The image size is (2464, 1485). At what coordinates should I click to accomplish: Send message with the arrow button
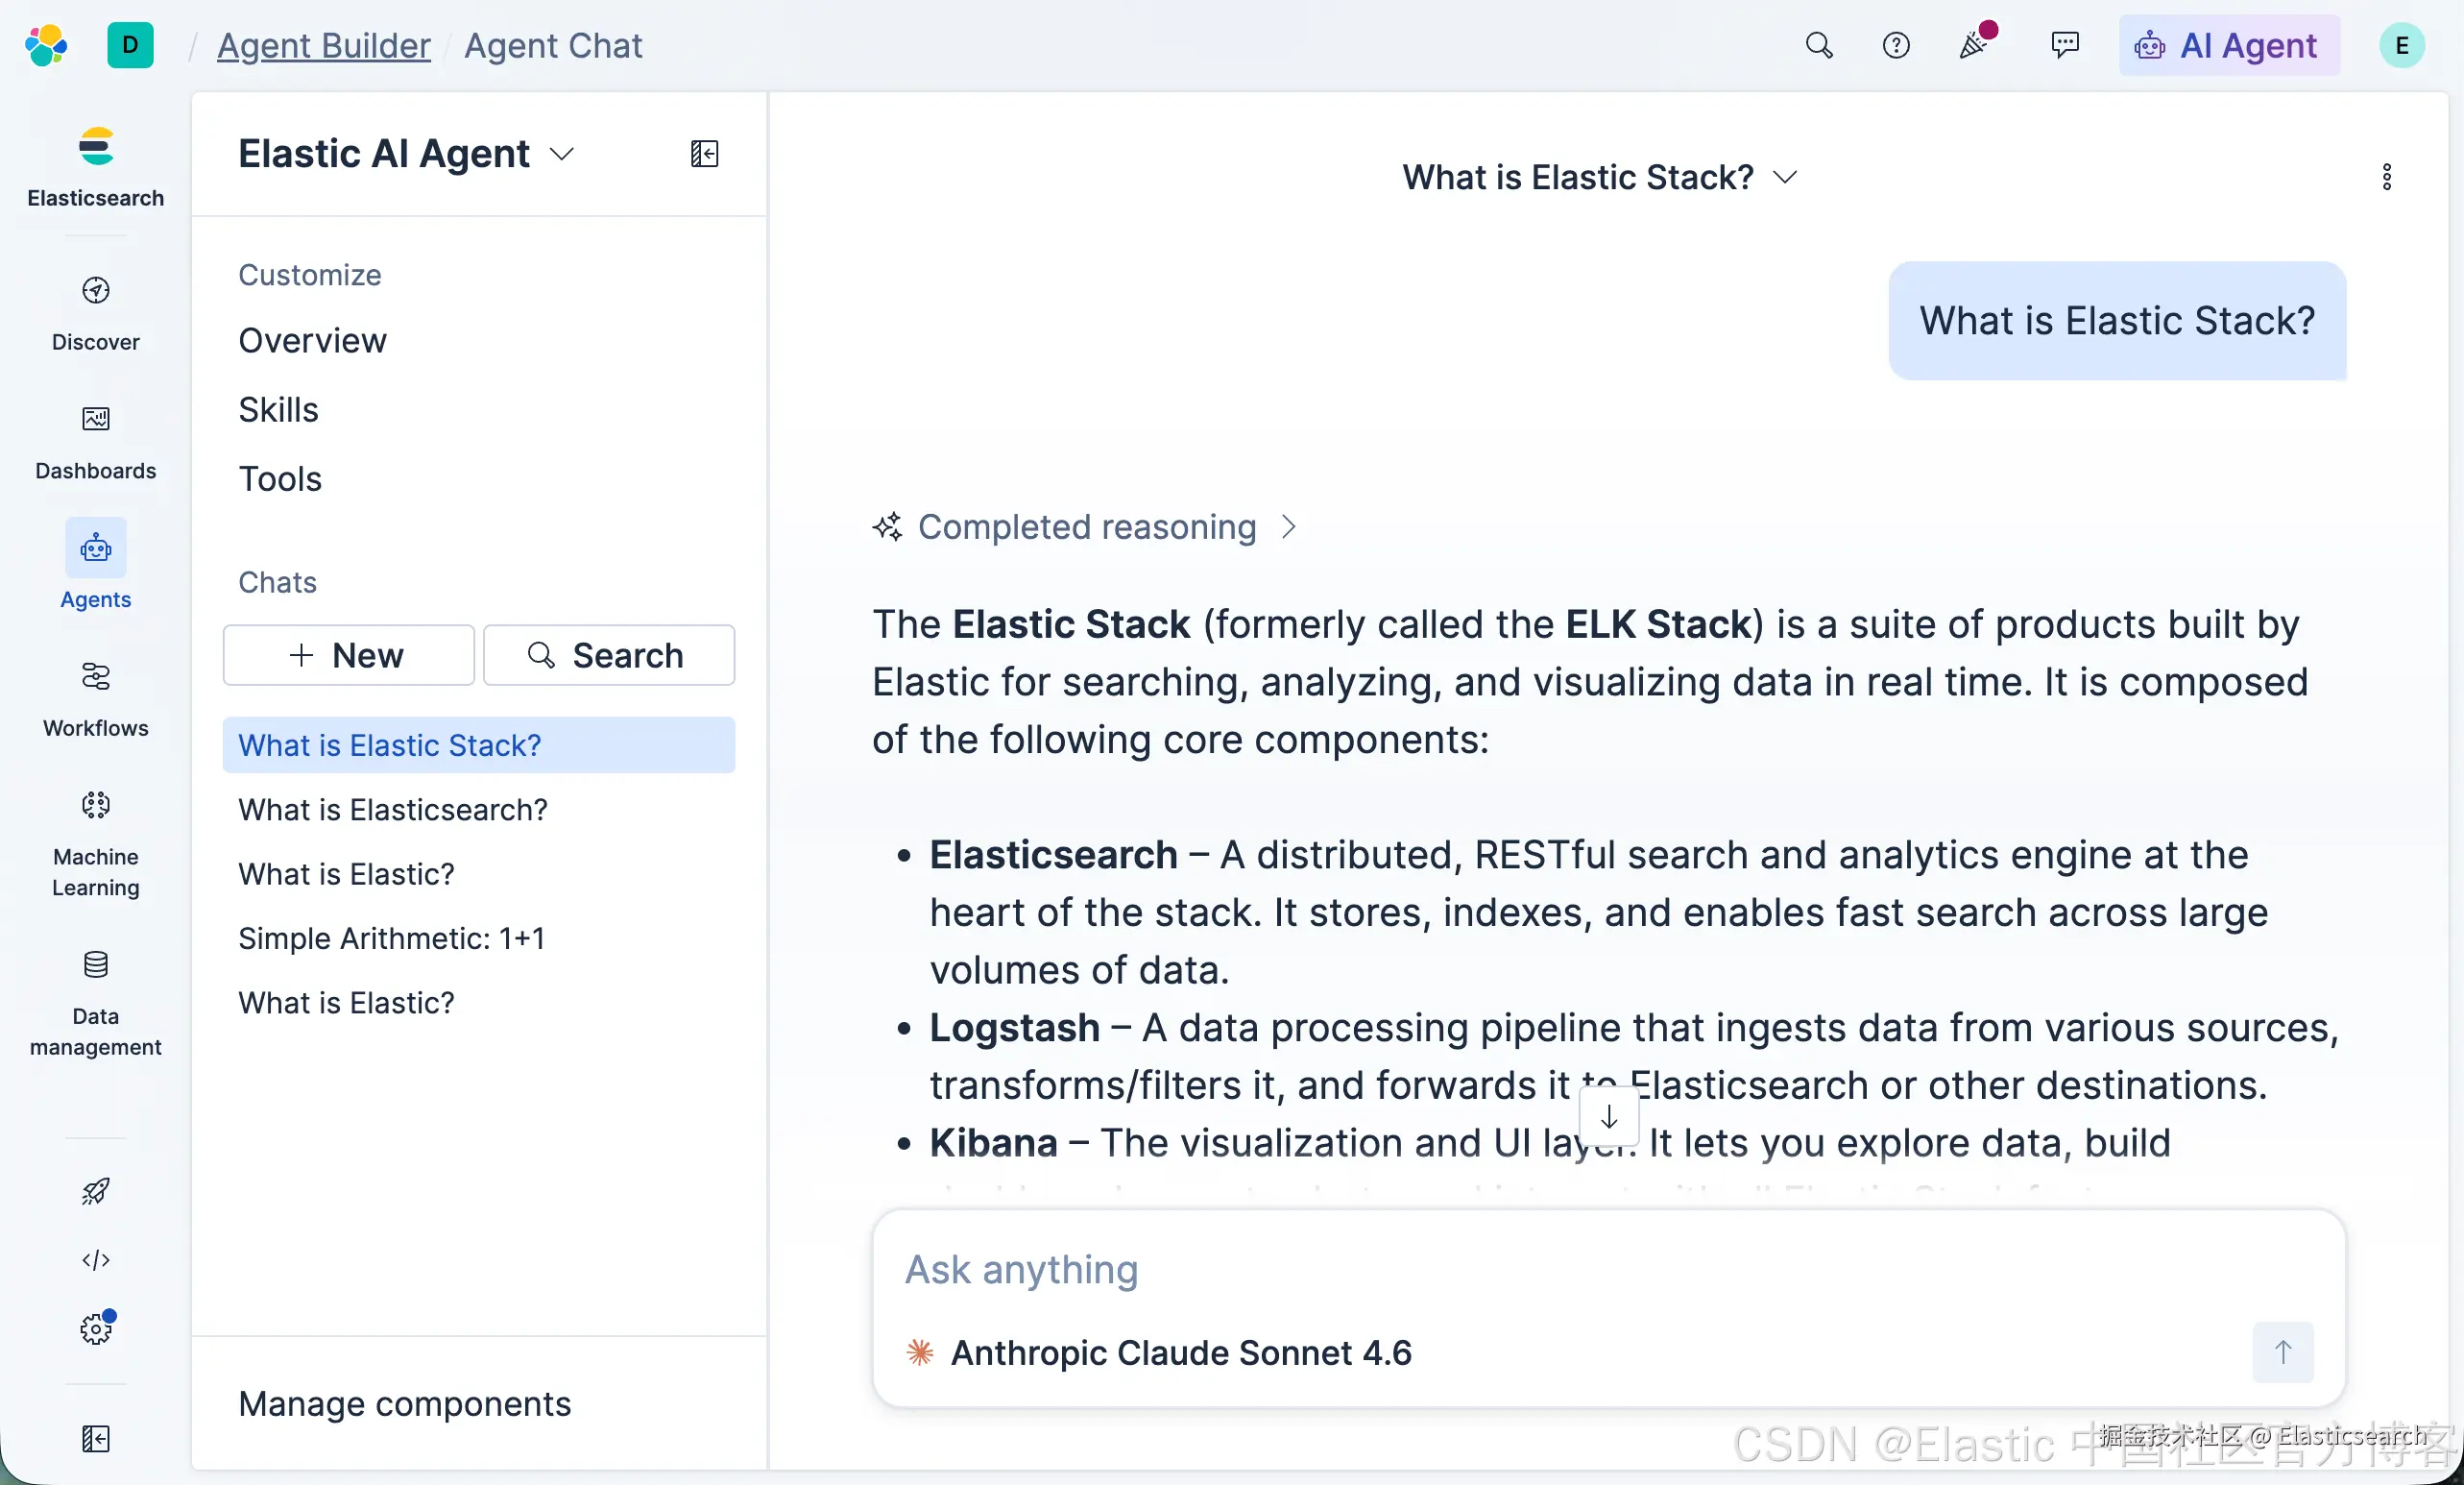(x=2283, y=1352)
